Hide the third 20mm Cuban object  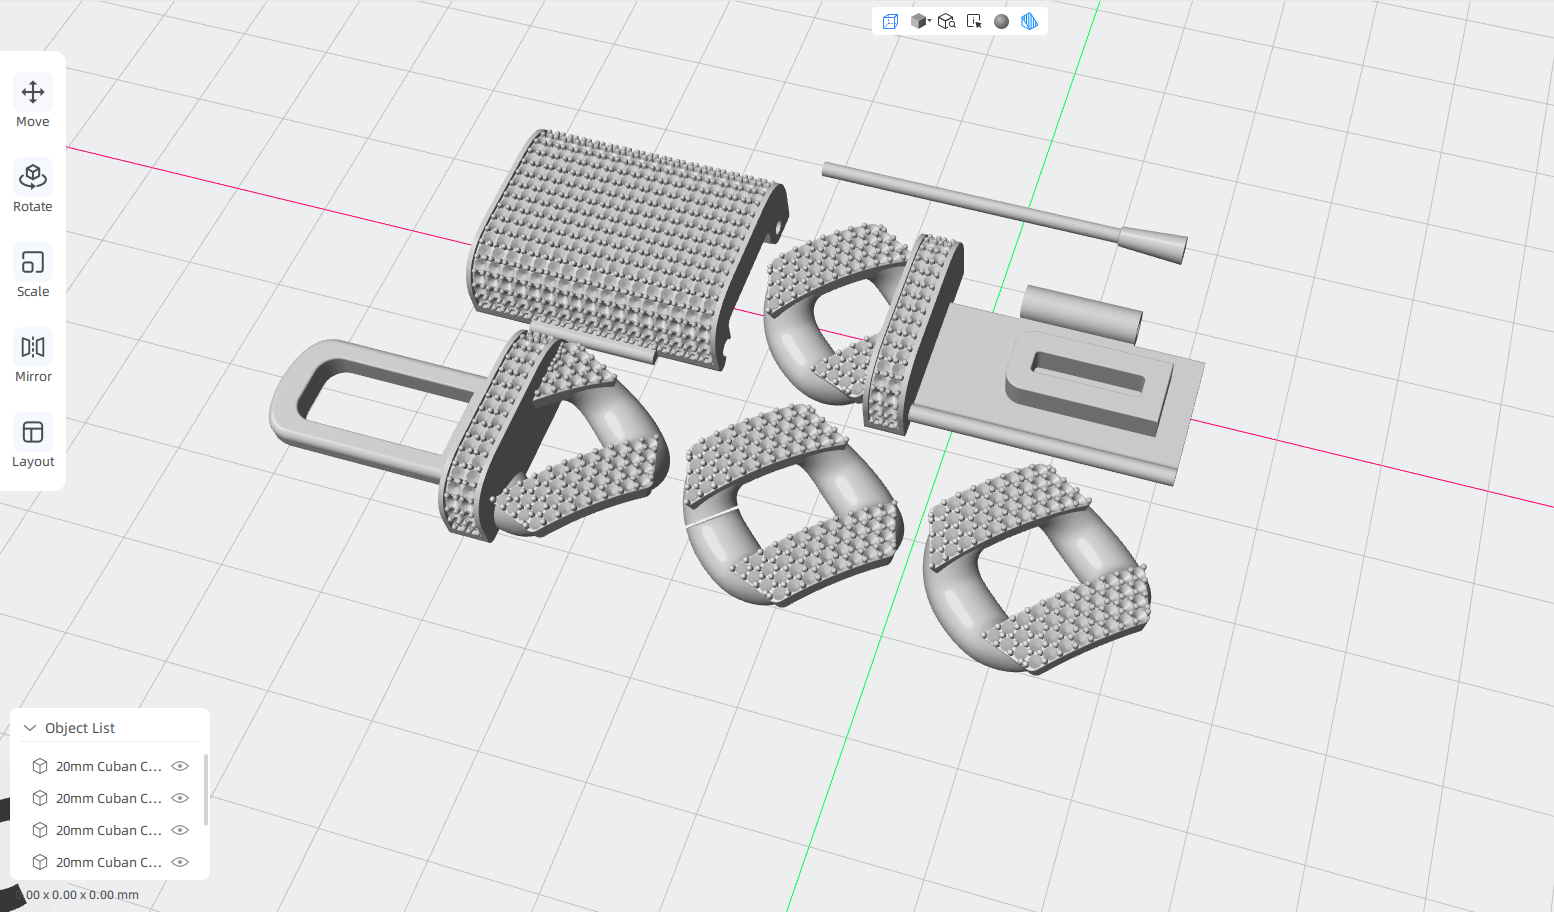(180, 830)
